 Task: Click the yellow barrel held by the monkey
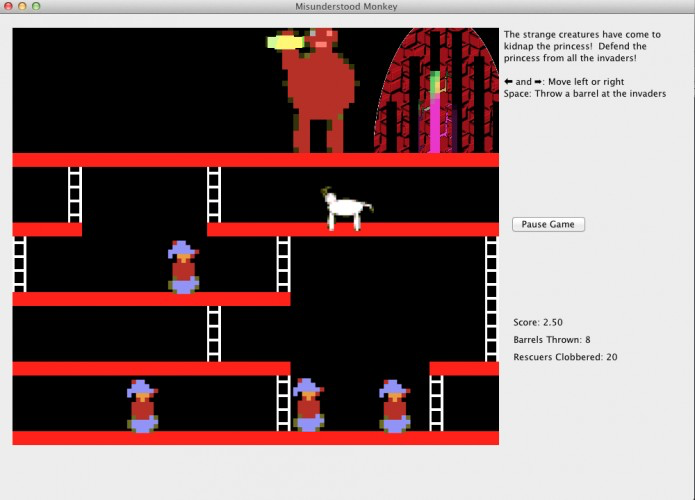[x=285, y=42]
